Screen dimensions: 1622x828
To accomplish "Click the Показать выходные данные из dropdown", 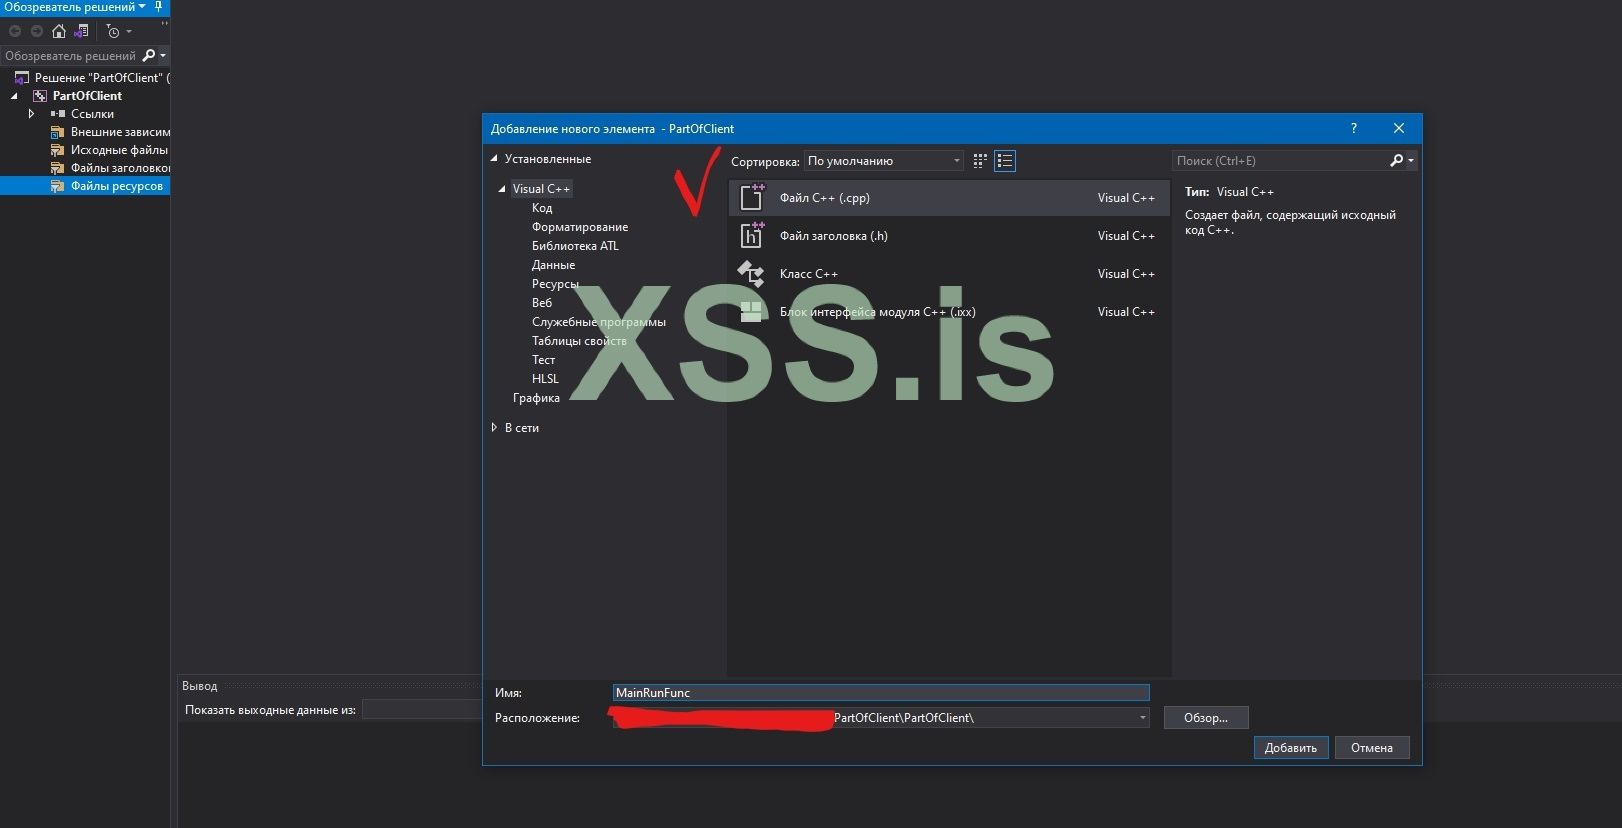I will pos(422,710).
